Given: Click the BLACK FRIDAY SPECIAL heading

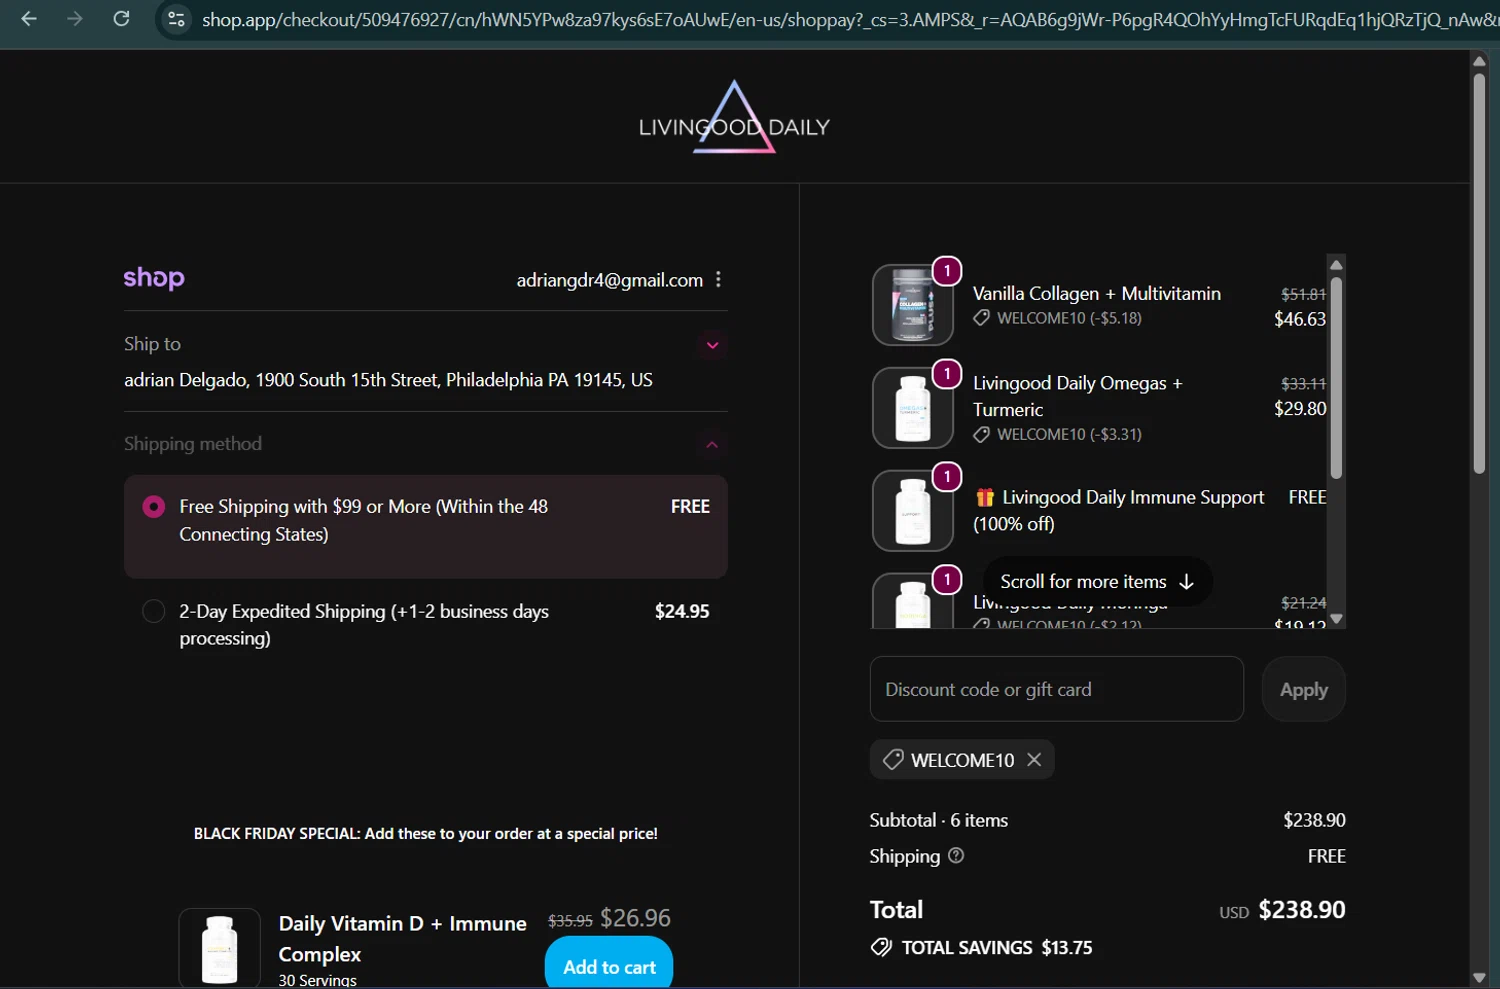Looking at the screenshot, I should coord(426,833).
